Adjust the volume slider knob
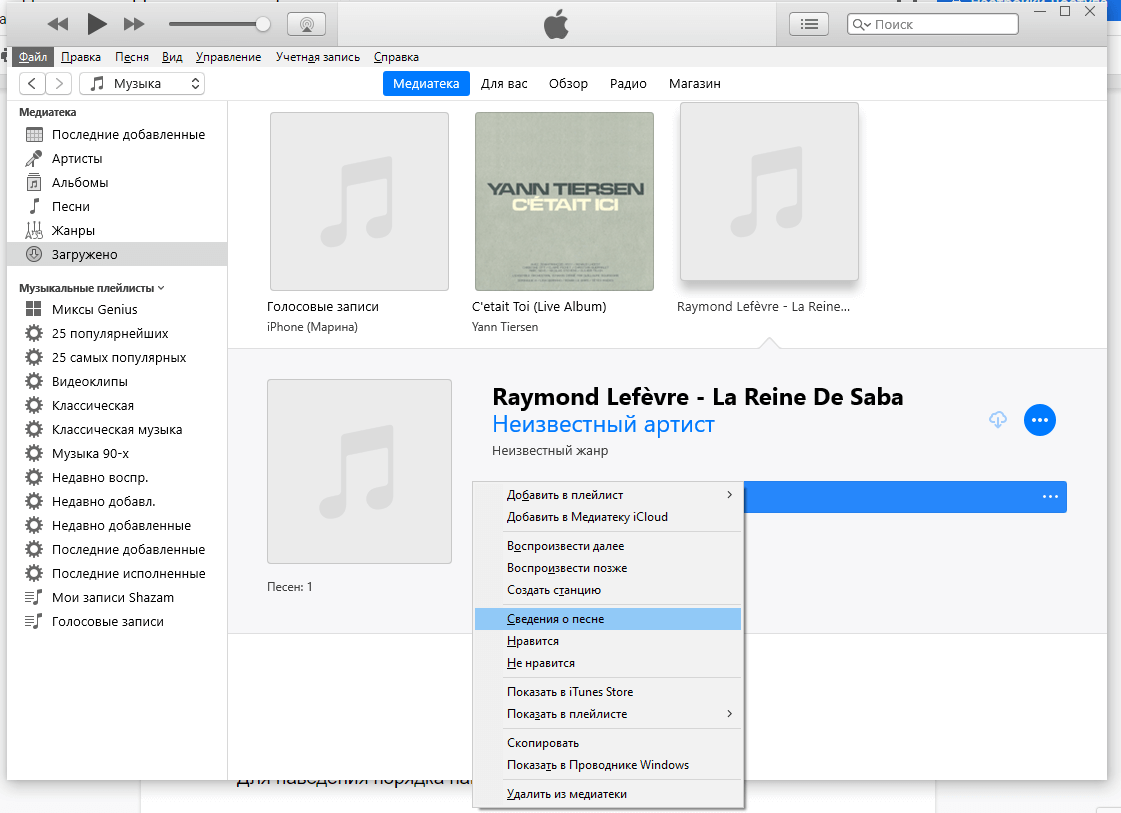This screenshot has height=813, width=1121. (x=262, y=24)
